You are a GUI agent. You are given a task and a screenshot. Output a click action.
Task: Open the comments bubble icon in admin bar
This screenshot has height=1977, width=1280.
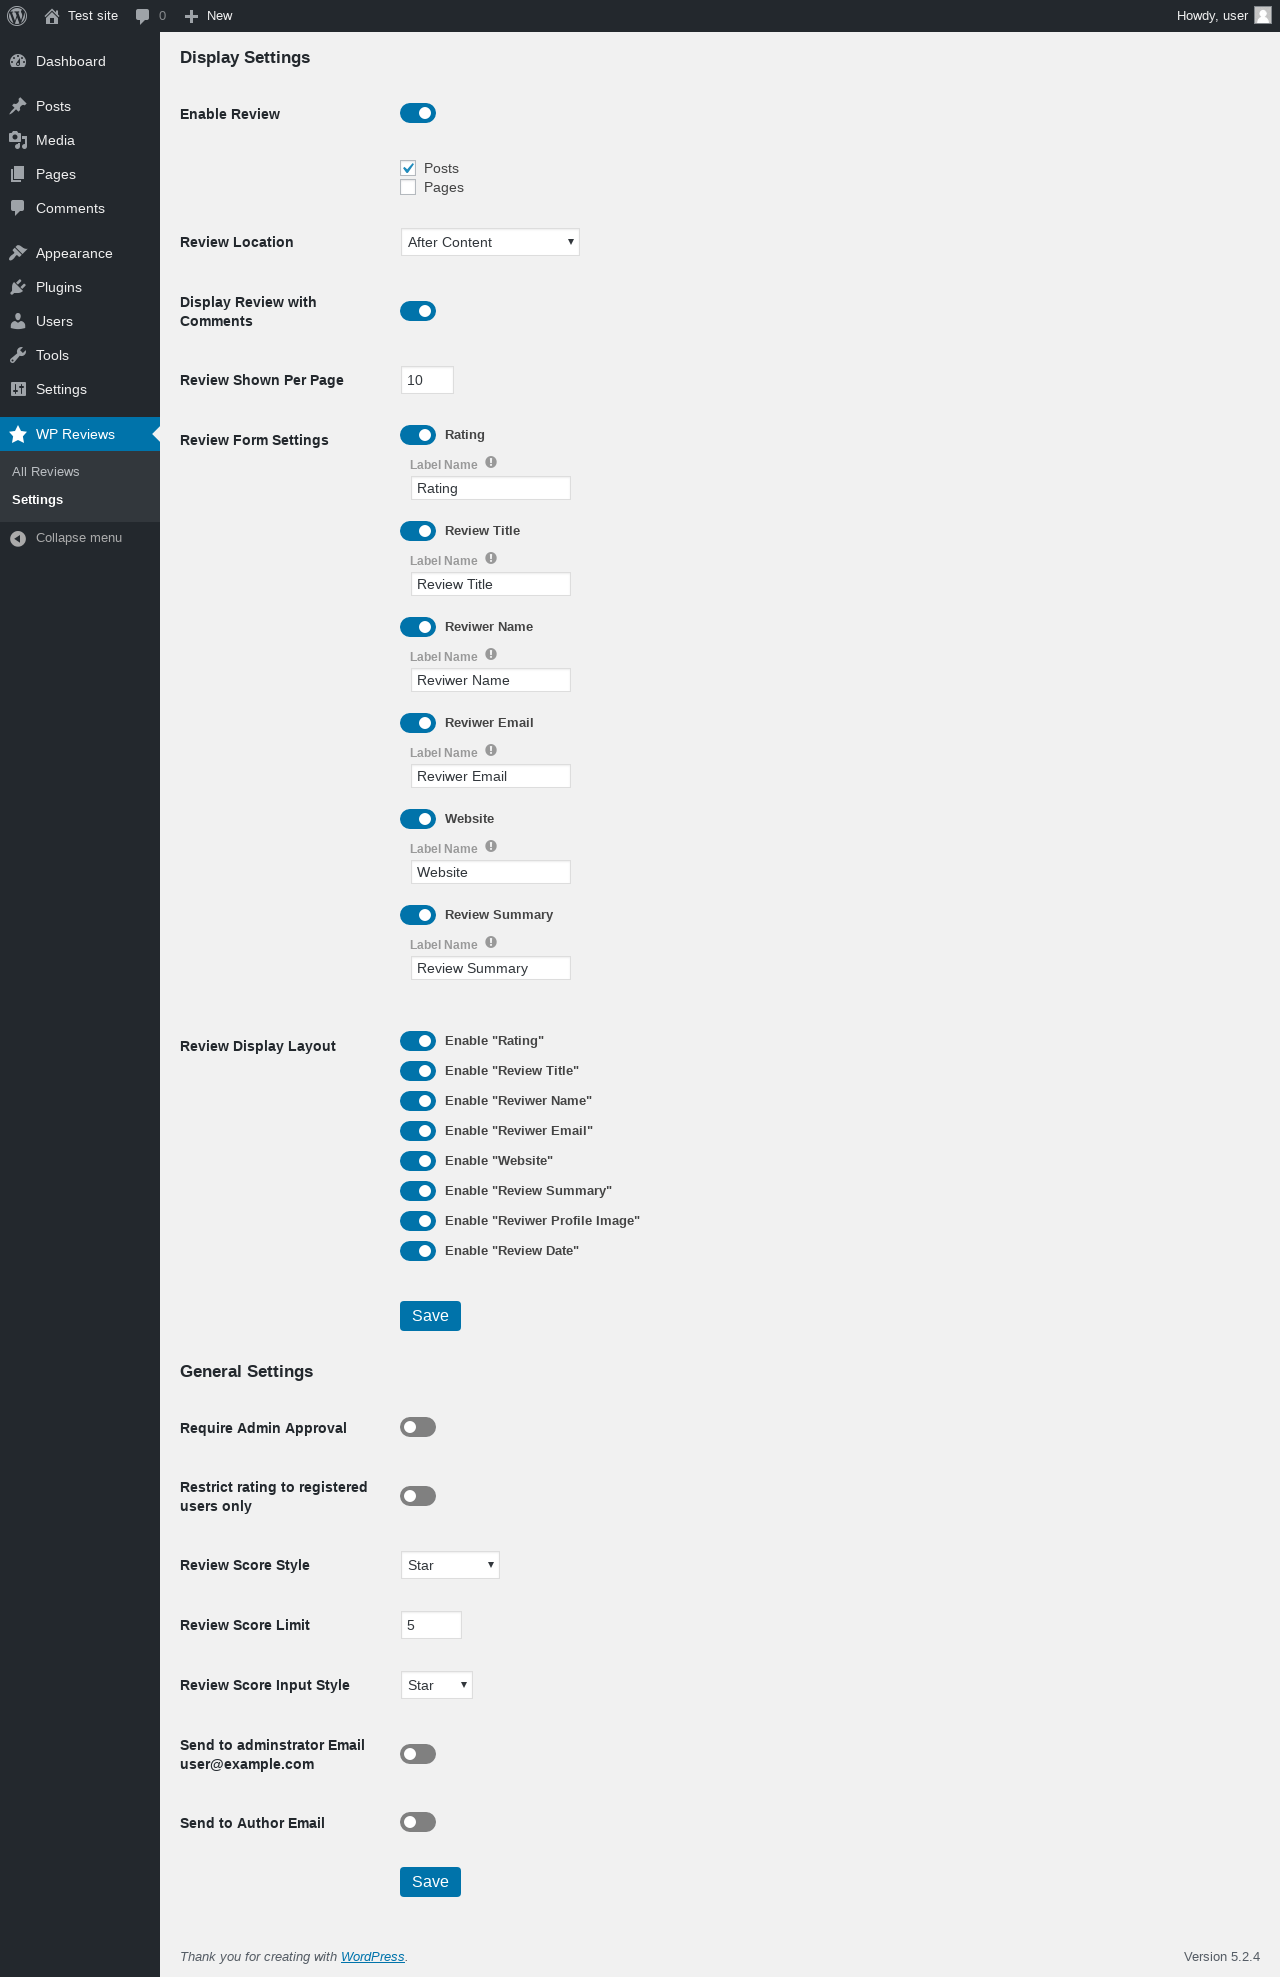pyautogui.click(x=142, y=16)
